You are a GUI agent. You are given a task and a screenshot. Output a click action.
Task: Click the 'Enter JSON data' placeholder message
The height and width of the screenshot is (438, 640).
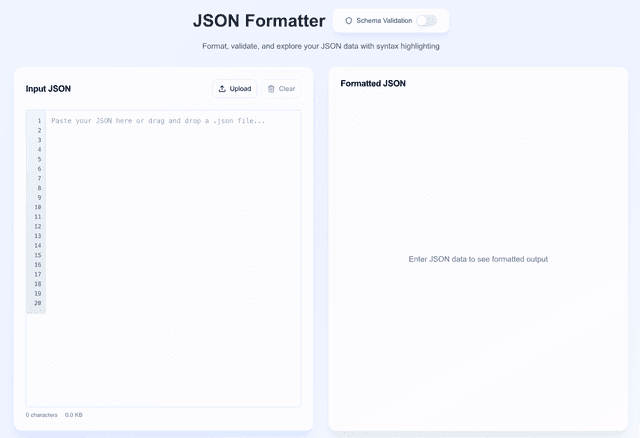coord(478,259)
